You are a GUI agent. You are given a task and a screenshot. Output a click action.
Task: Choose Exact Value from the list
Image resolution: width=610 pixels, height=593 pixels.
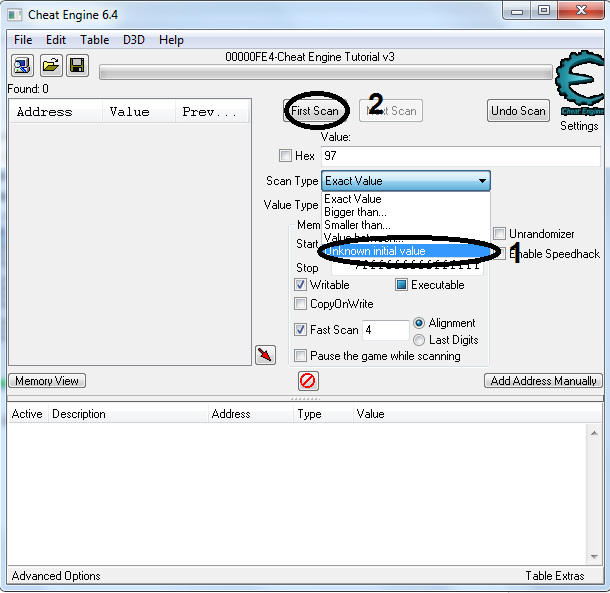(405, 199)
